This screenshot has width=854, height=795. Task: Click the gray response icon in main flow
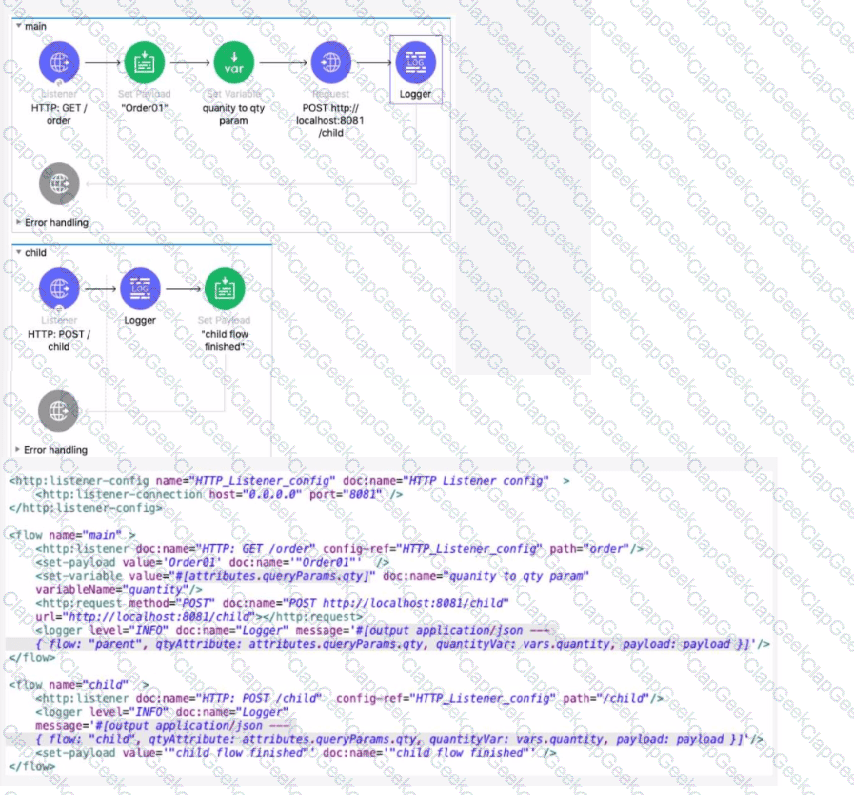(x=60, y=183)
